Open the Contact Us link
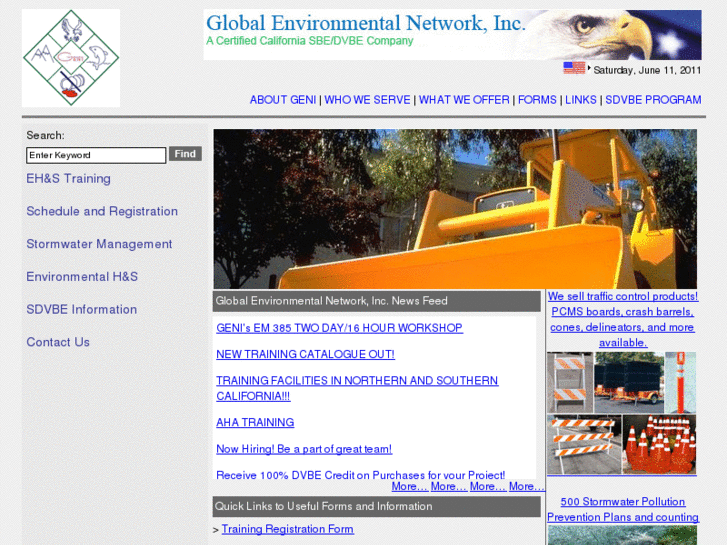The image size is (727, 545). pos(58,342)
